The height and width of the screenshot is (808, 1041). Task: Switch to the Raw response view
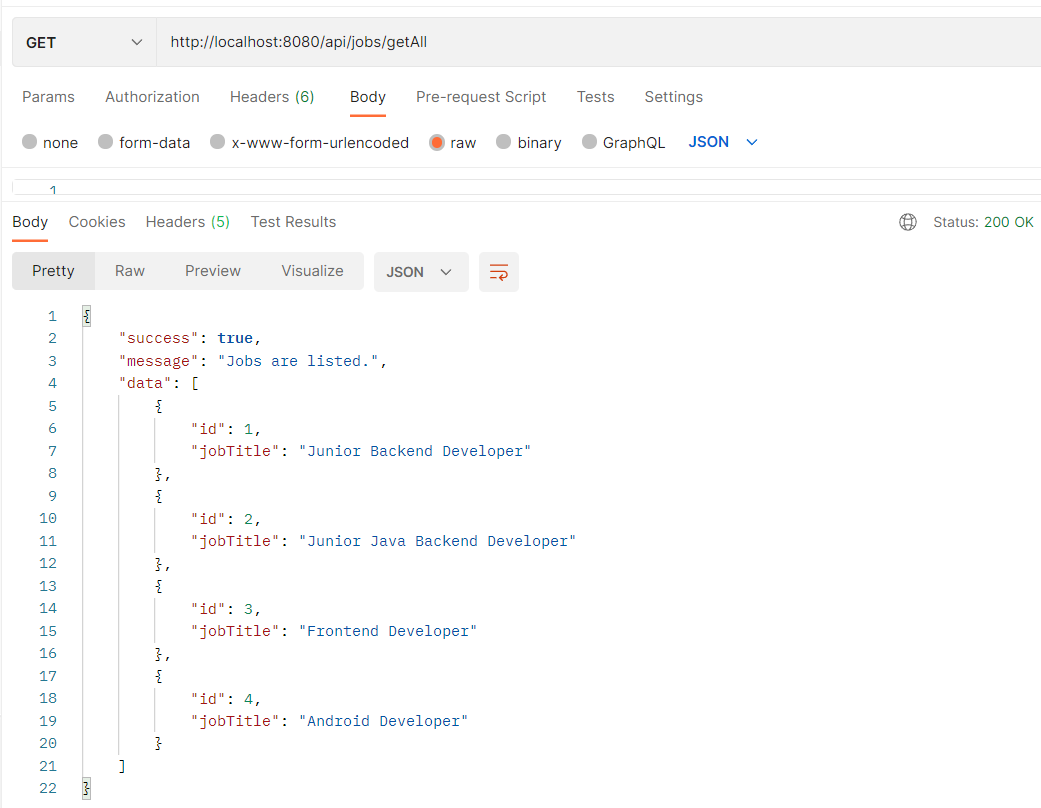pos(129,271)
